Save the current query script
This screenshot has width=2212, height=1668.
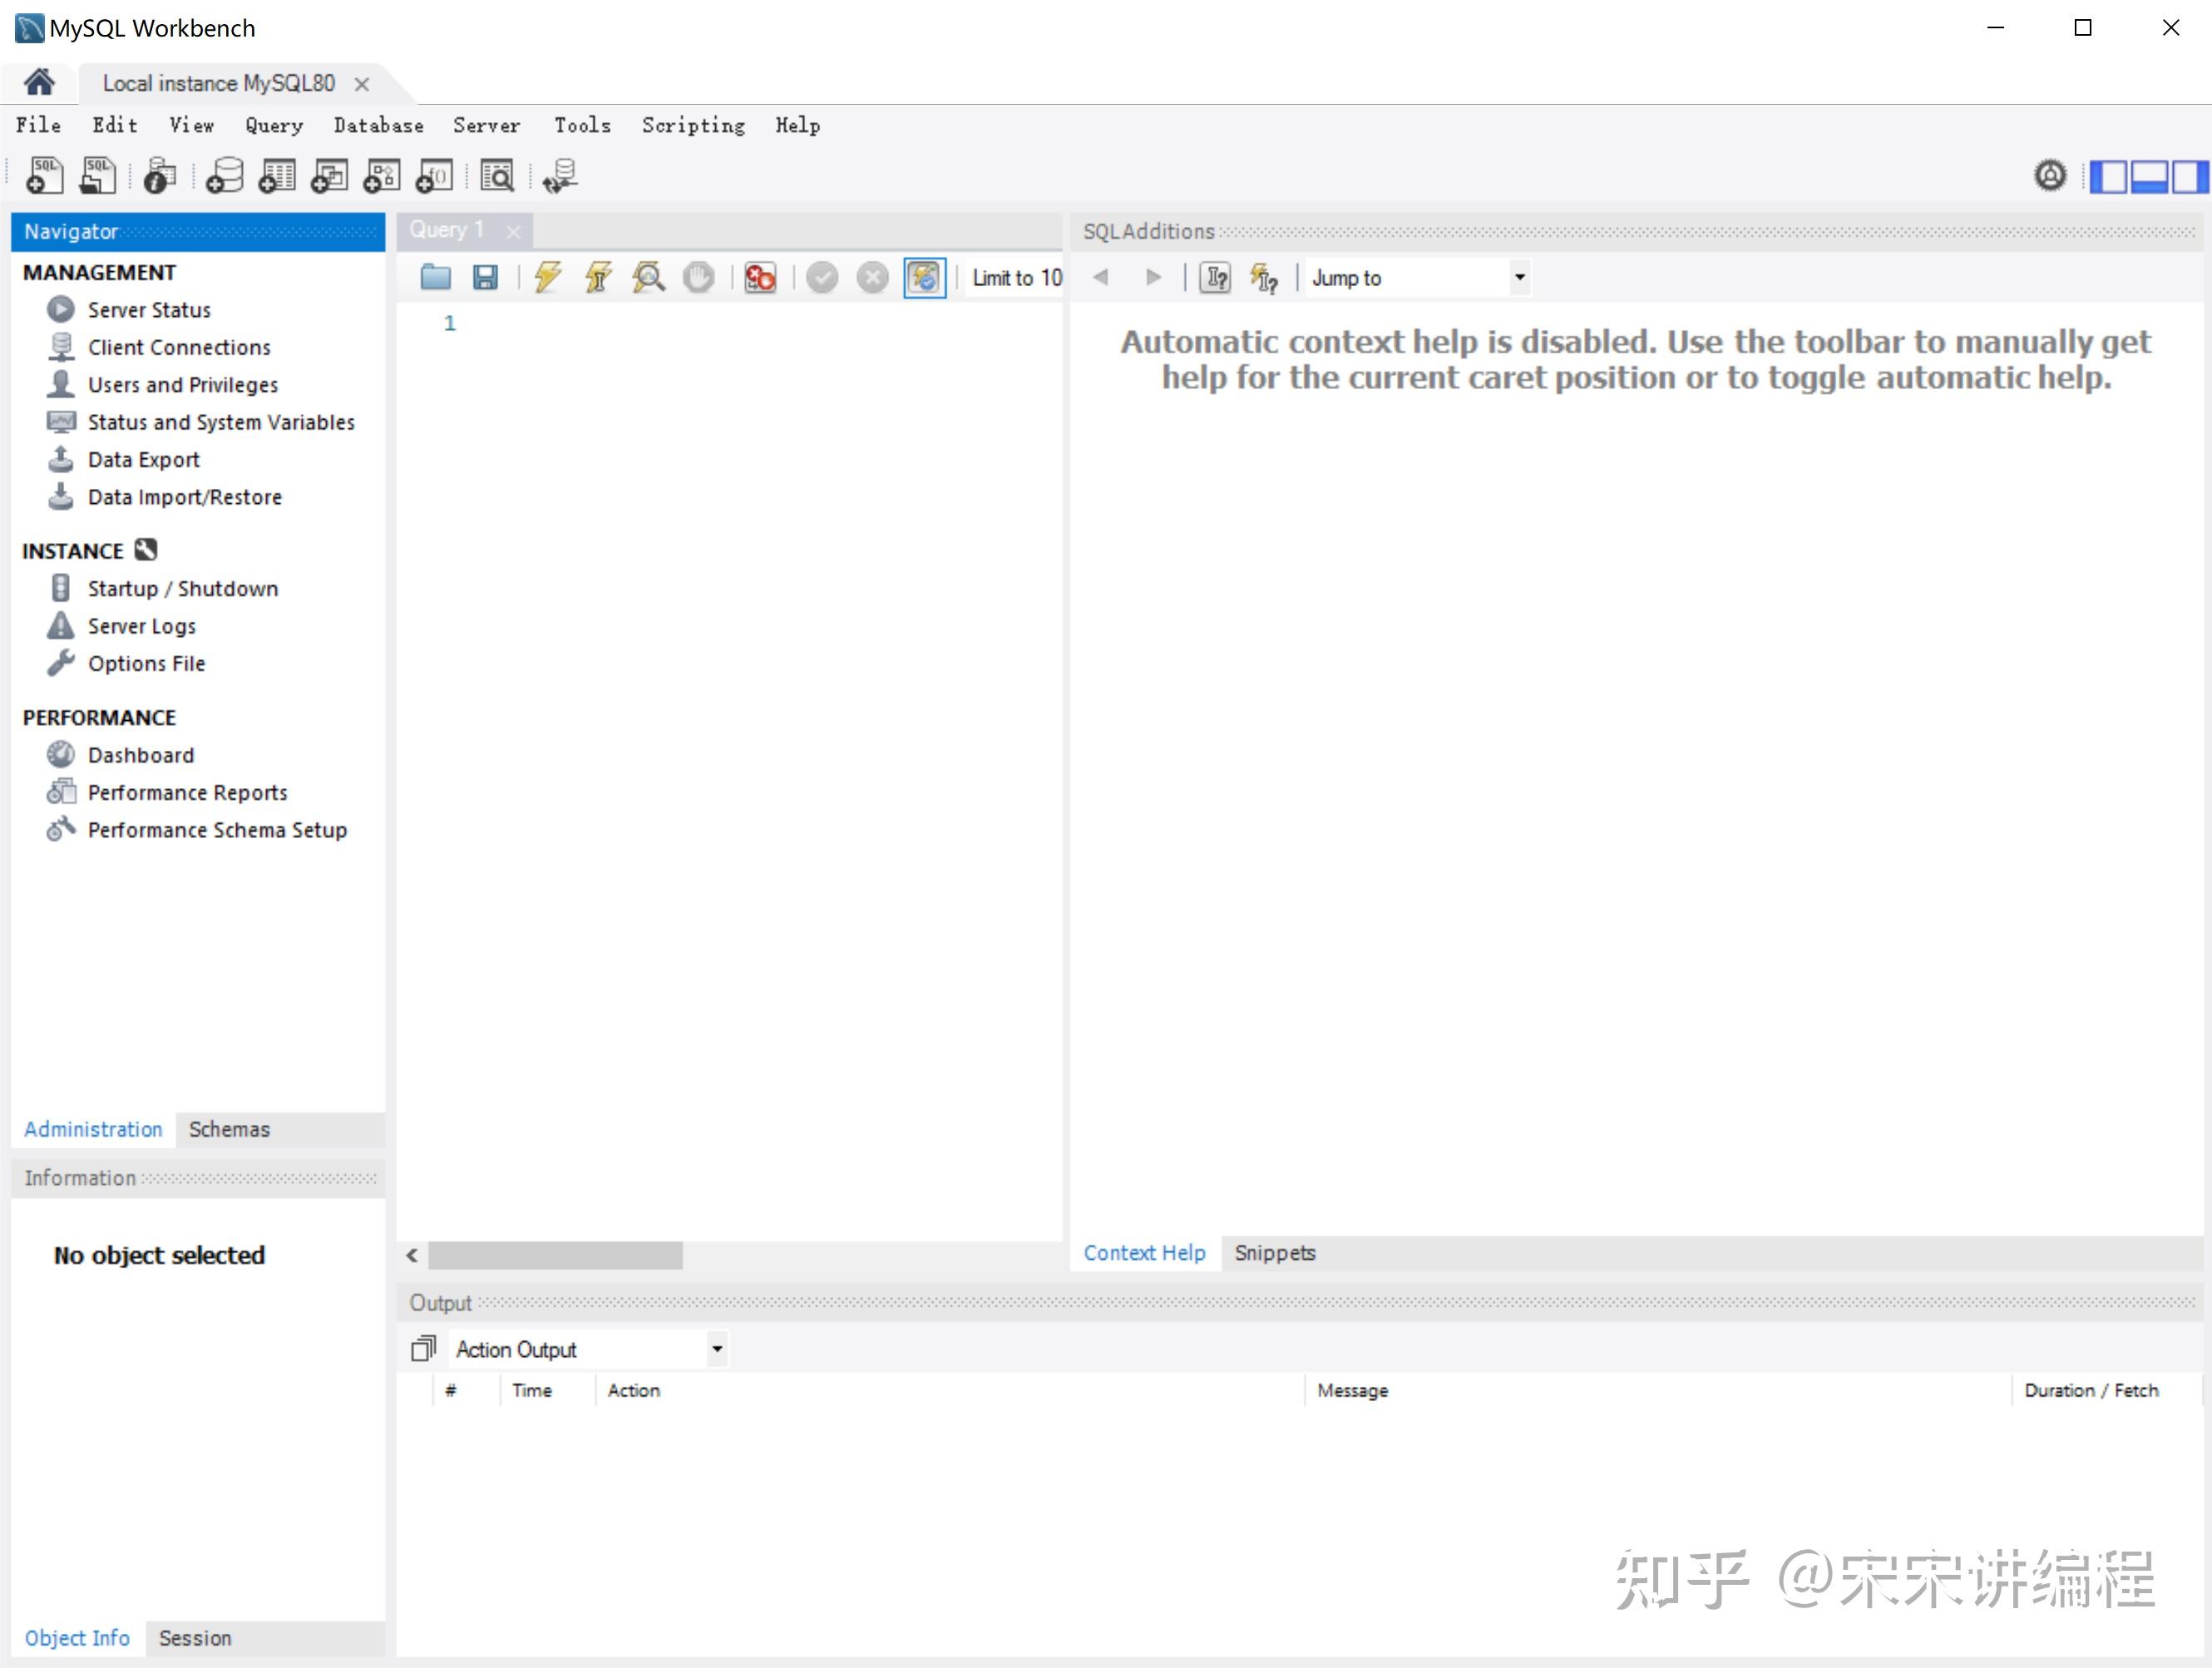pyautogui.click(x=487, y=277)
